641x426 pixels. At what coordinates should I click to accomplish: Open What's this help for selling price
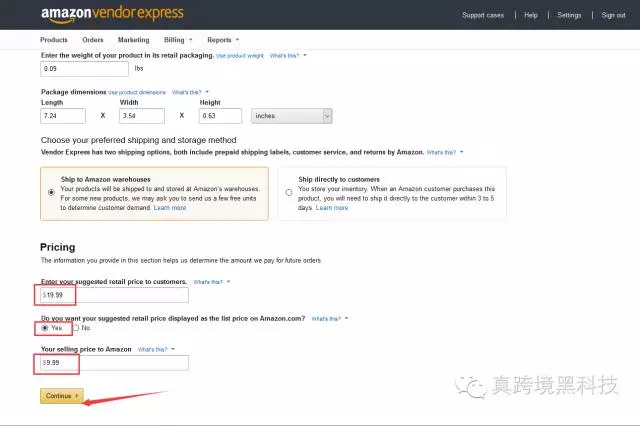point(156,350)
